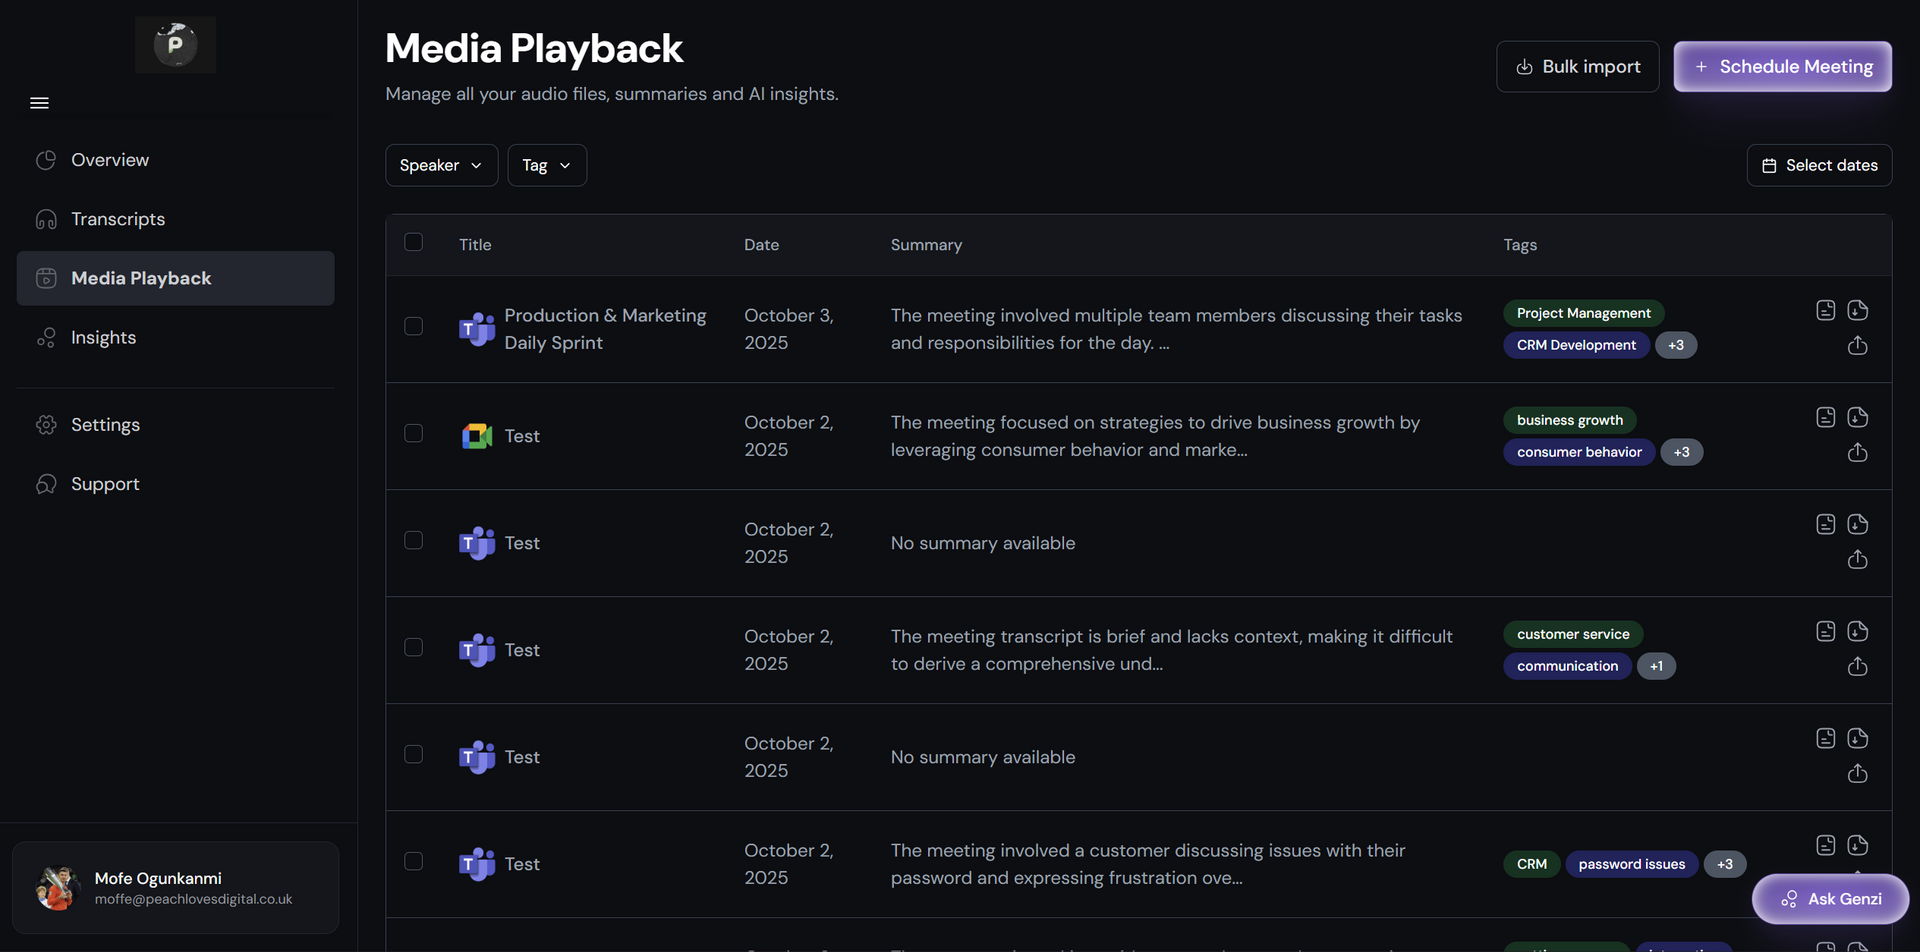Share the Production & Marketing Daily Sprint recording
The width and height of the screenshot is (1920, 952).
point(1859,346)
